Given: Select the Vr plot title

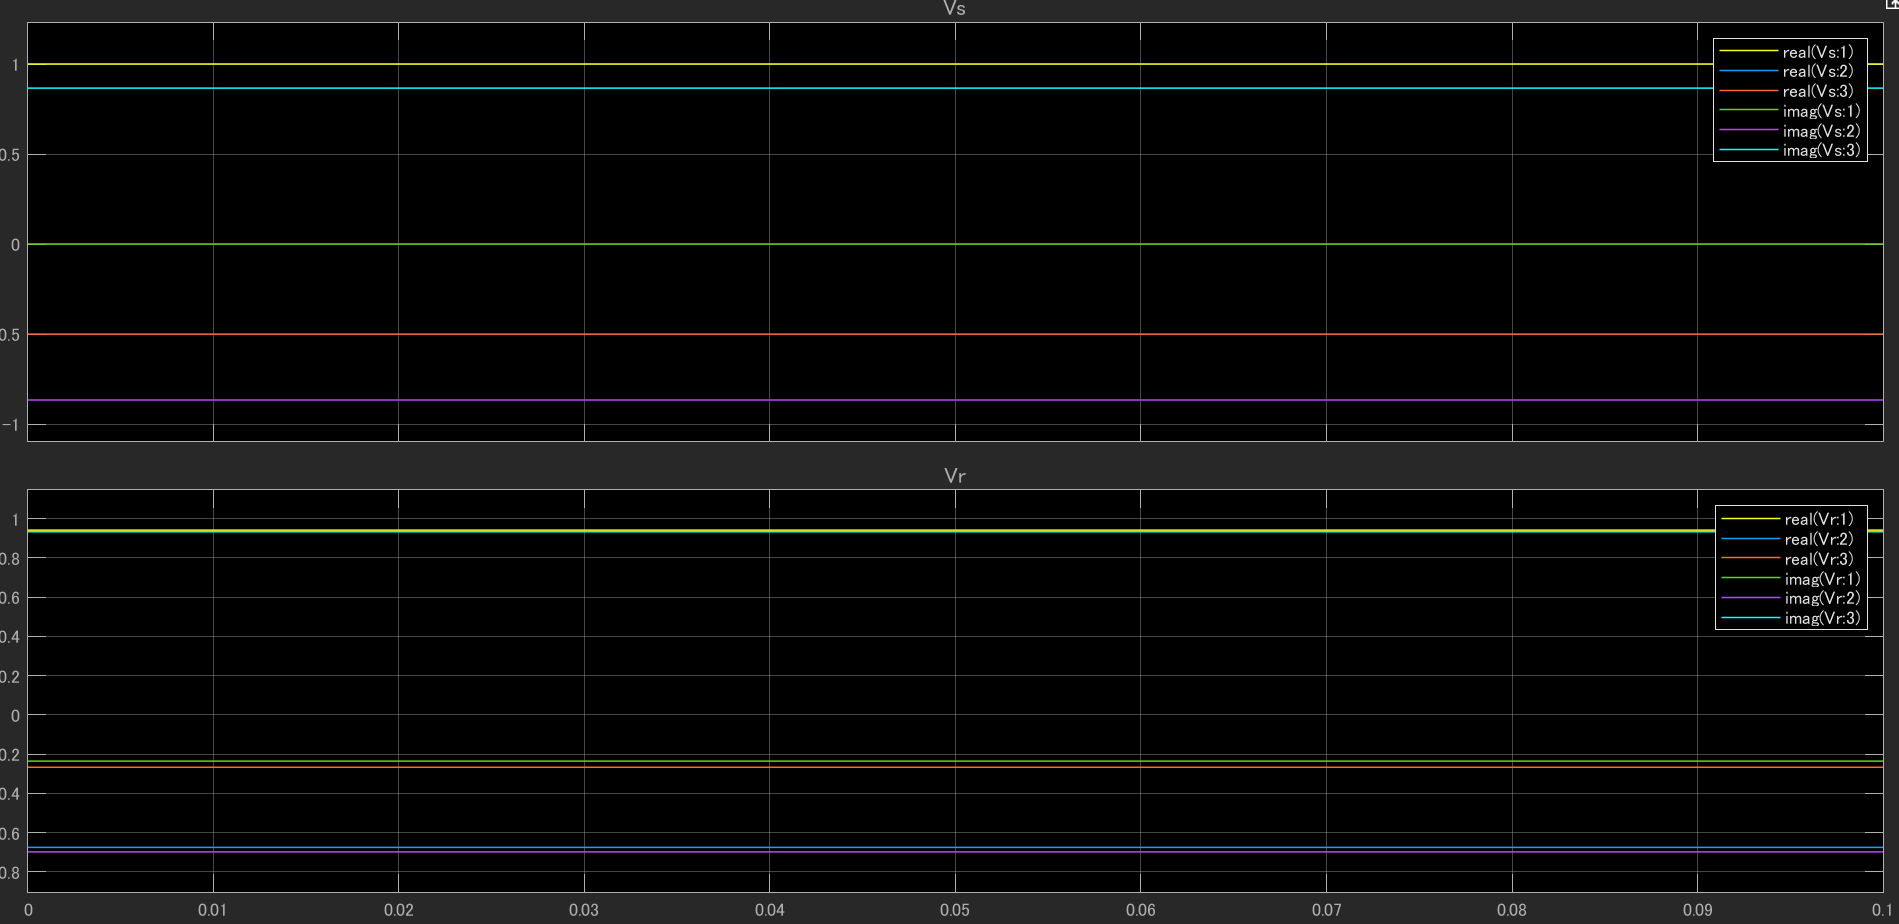Looking at the screenshot, I should click(955, 475).
